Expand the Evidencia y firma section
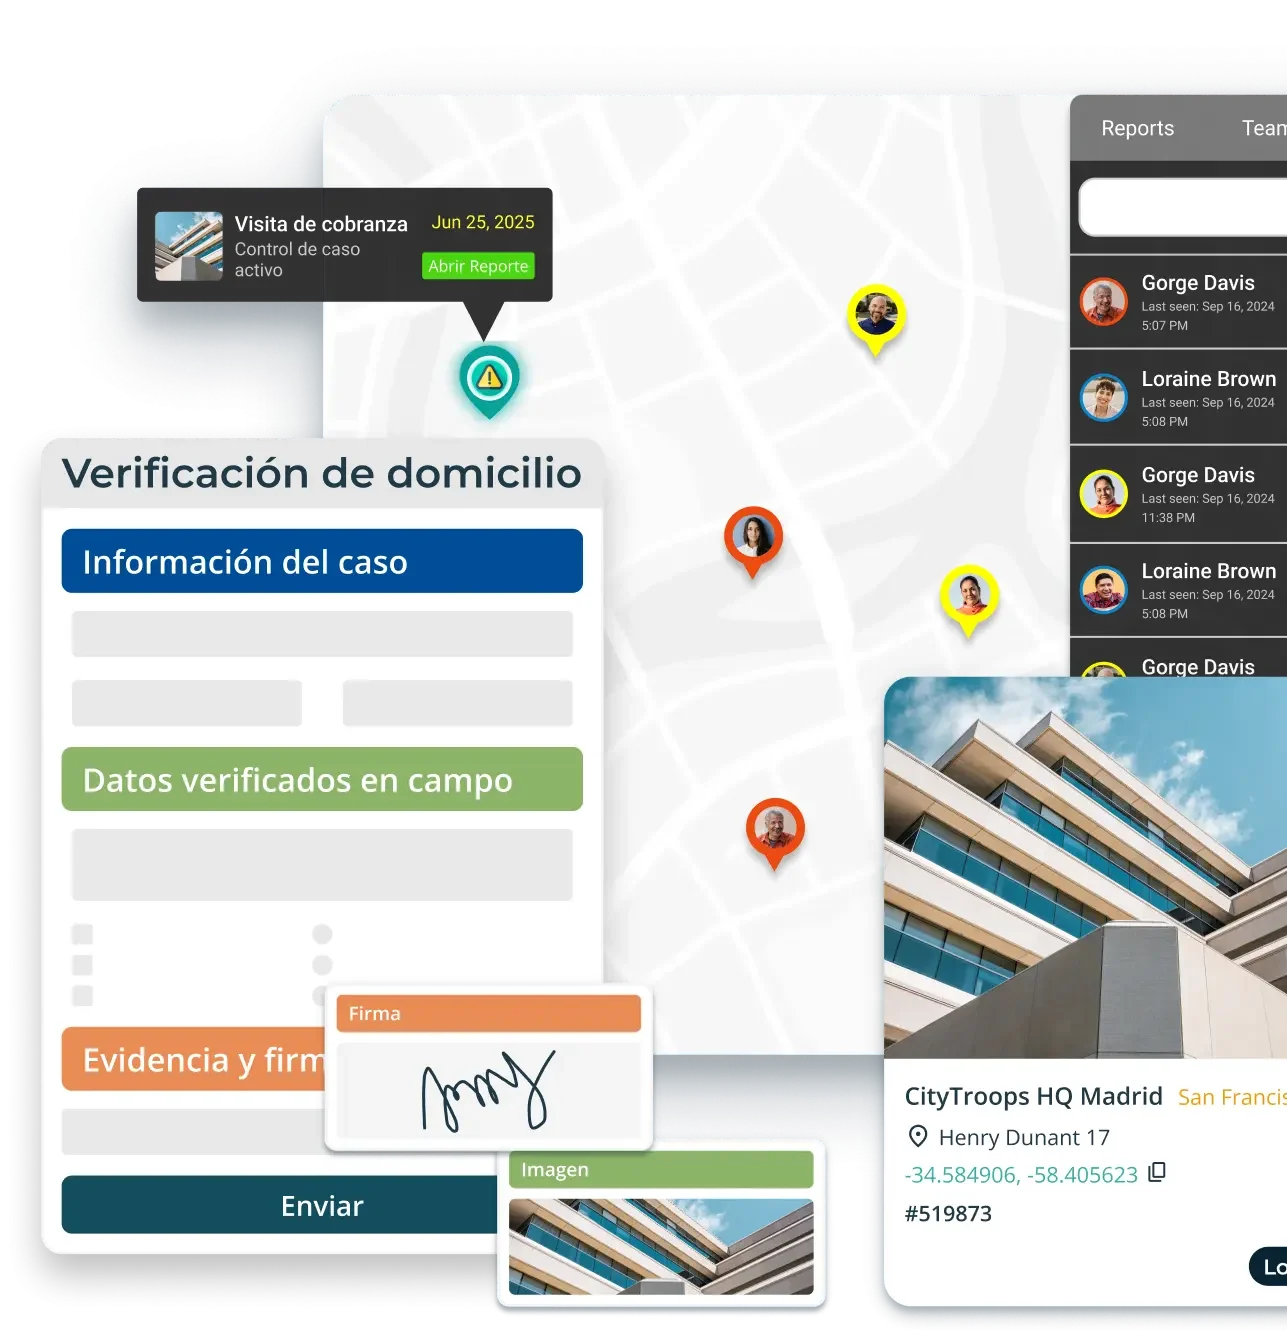 coord(194,1059)
